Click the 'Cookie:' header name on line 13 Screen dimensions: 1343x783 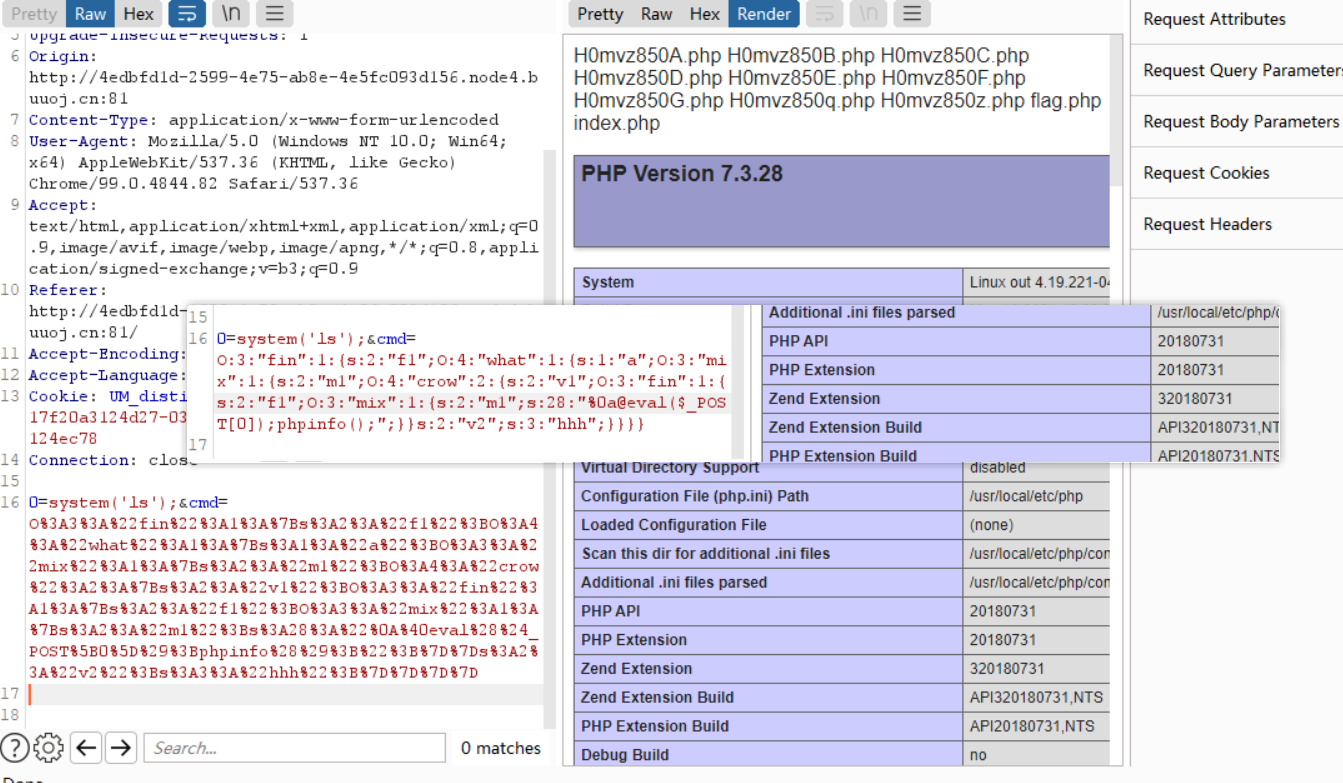(x=63, y=396)
